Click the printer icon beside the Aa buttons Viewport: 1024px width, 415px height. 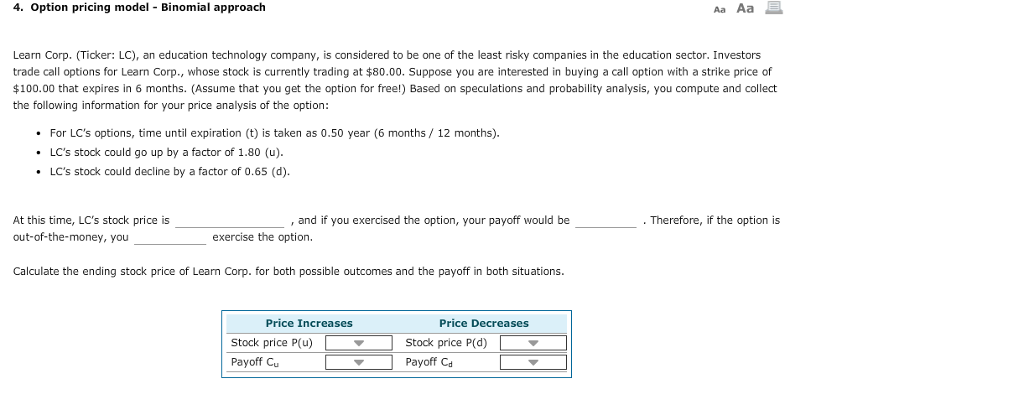774,8
